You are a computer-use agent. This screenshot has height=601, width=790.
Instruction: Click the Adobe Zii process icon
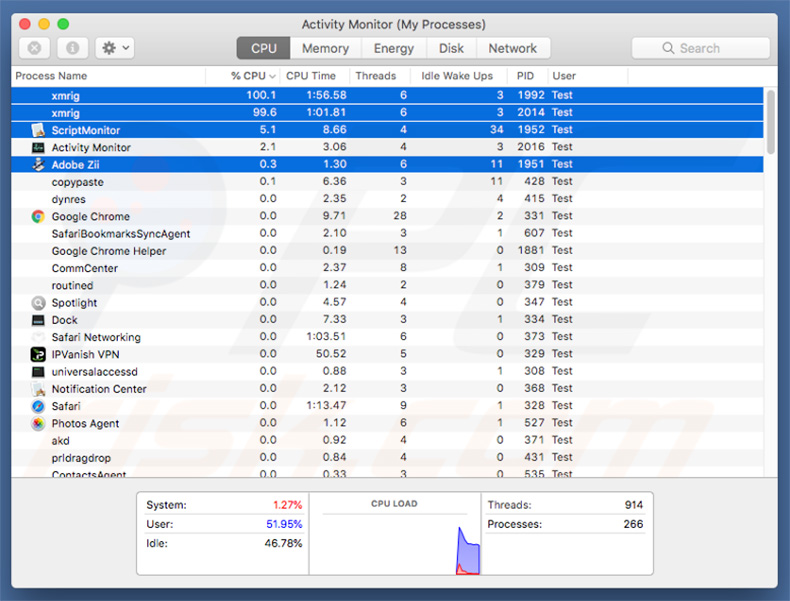pyautogui.click(x=38, y=165)
